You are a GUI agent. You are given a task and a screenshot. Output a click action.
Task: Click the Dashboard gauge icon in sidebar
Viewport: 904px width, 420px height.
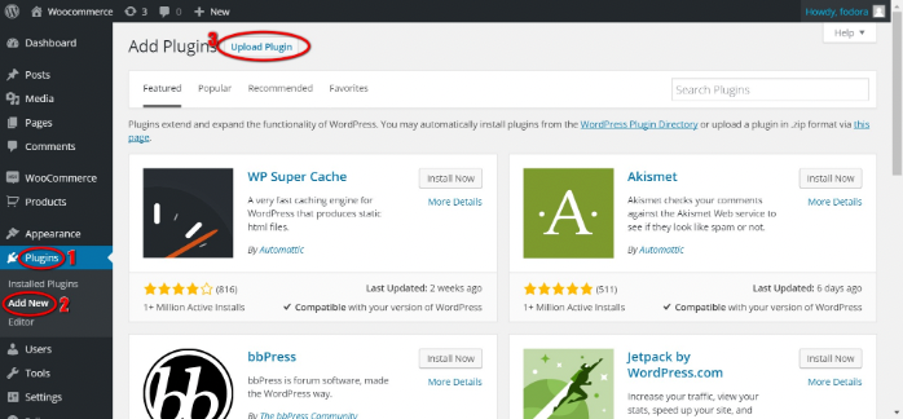(13, 43)
